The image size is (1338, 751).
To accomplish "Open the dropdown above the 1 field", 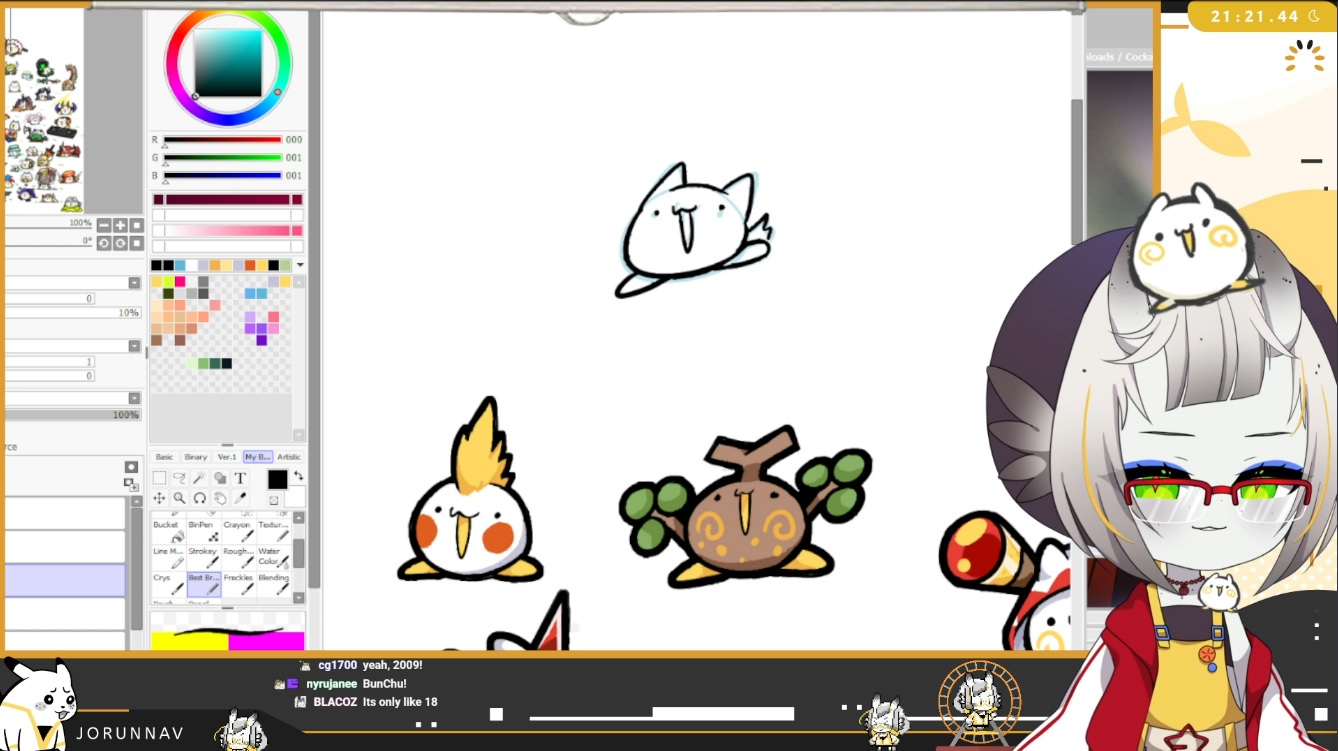I will coord(134,346).
